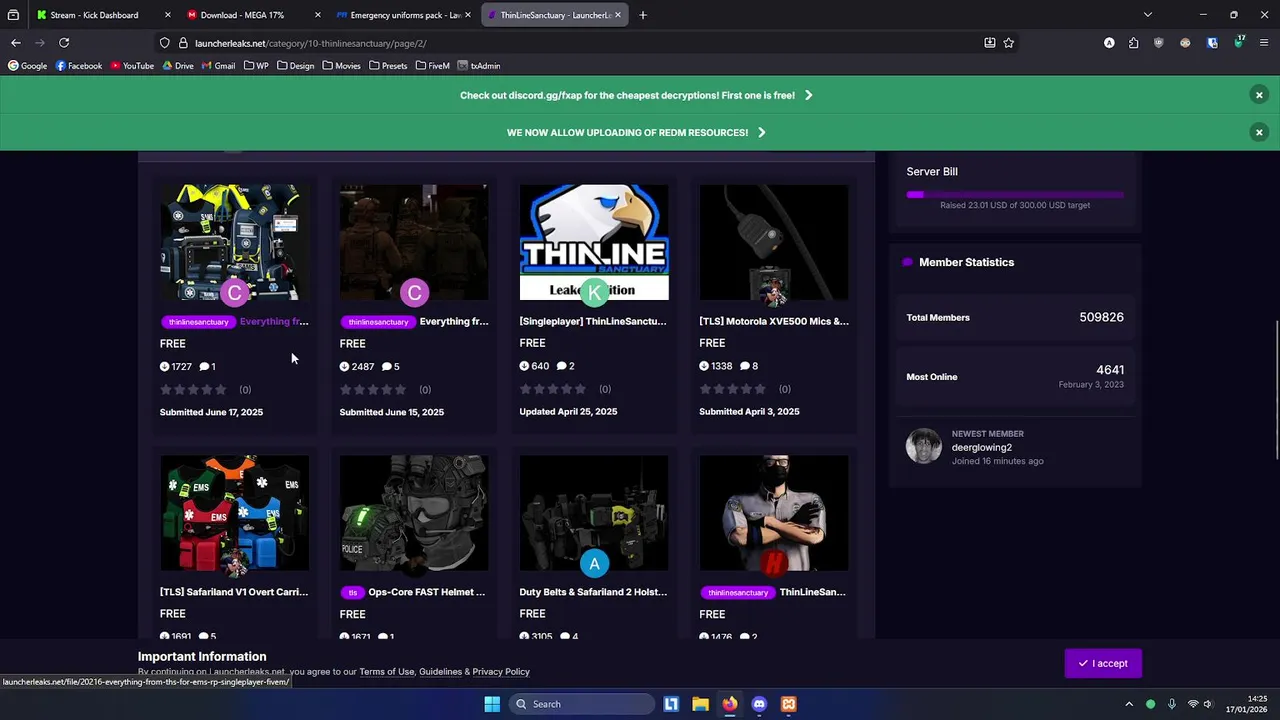
Task: Open the Gmail bookmark
Action: [218, 66]
